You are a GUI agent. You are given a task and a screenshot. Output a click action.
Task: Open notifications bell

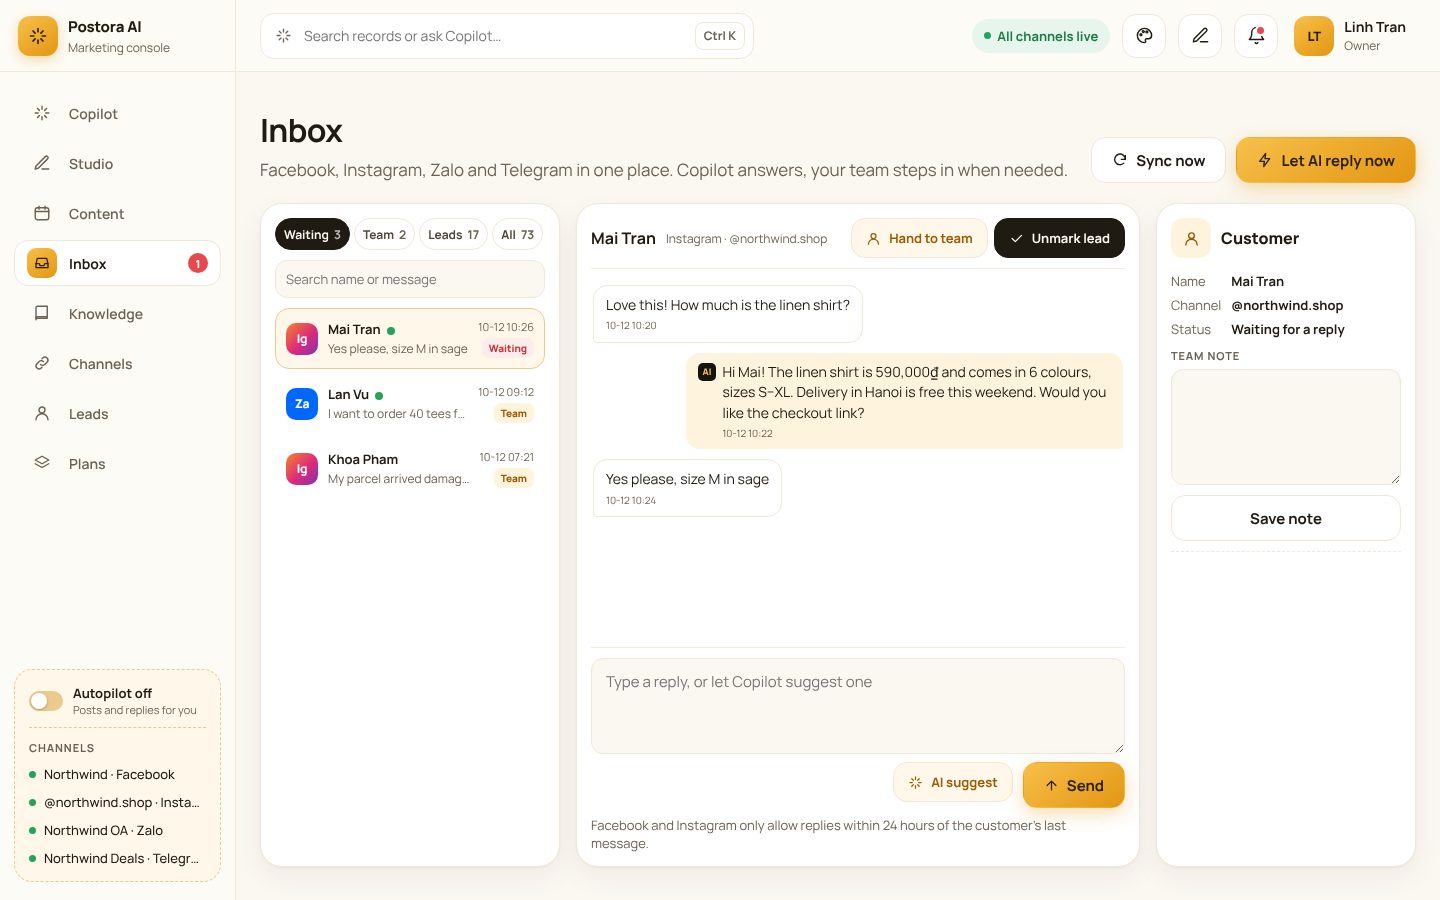click(x=1256, y=36)
